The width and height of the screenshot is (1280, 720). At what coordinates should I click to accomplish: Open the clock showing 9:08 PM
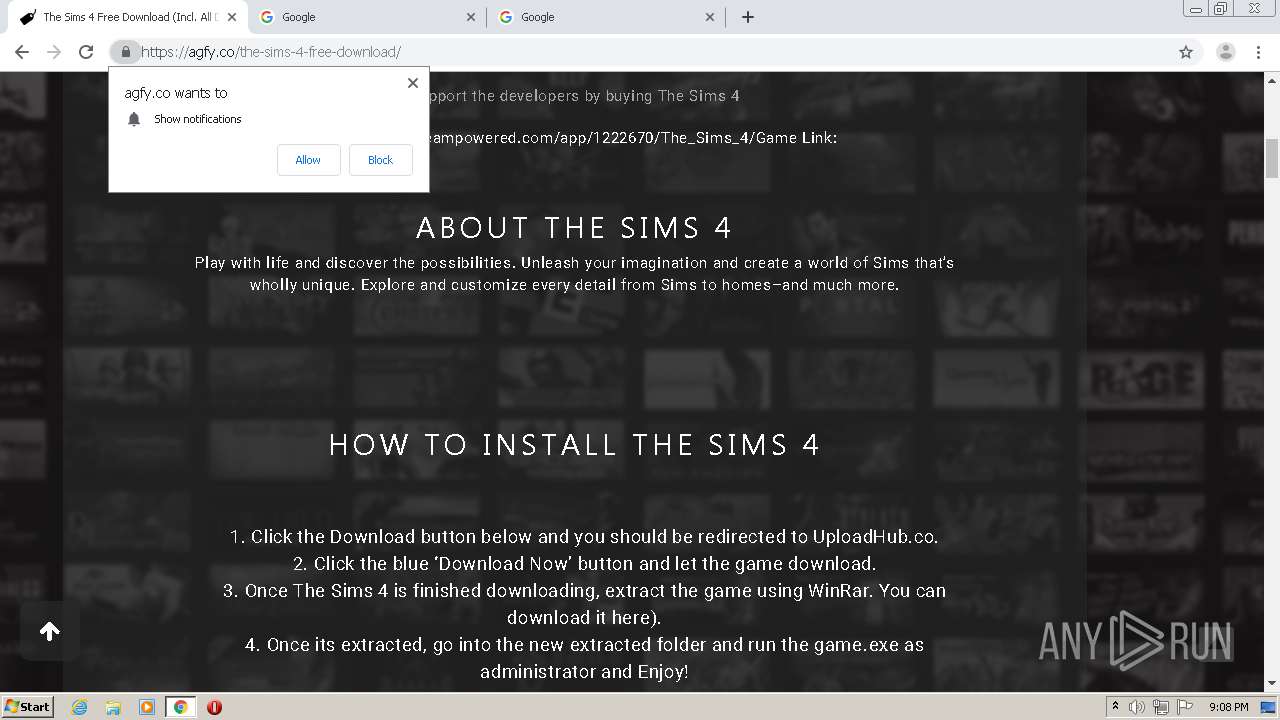[x=1228, y=707]
